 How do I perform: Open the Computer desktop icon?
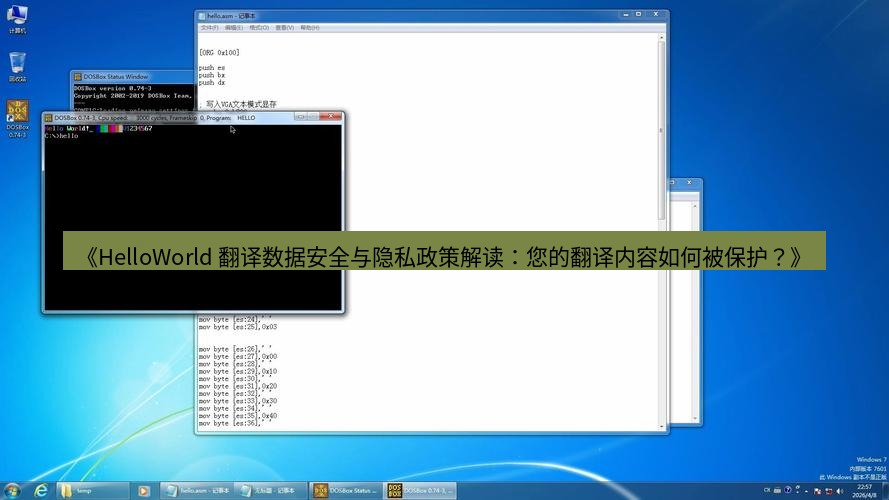tap(17, 19)
